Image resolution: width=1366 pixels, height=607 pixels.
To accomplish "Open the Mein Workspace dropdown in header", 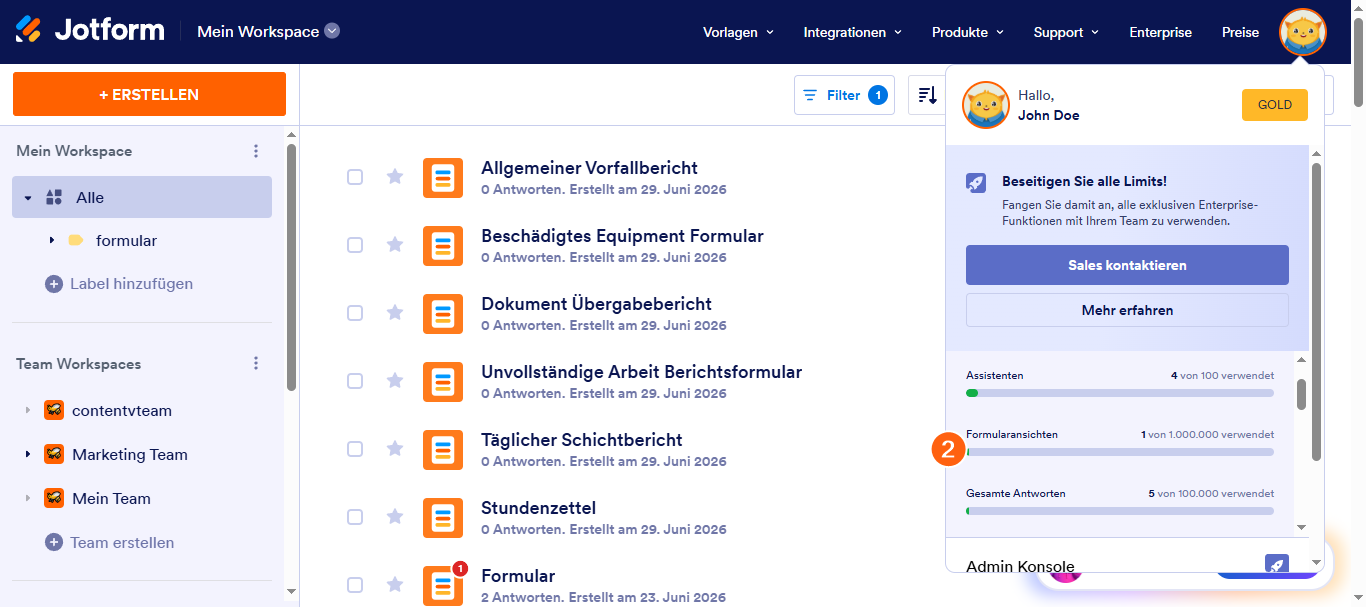I will pos(268,31).
